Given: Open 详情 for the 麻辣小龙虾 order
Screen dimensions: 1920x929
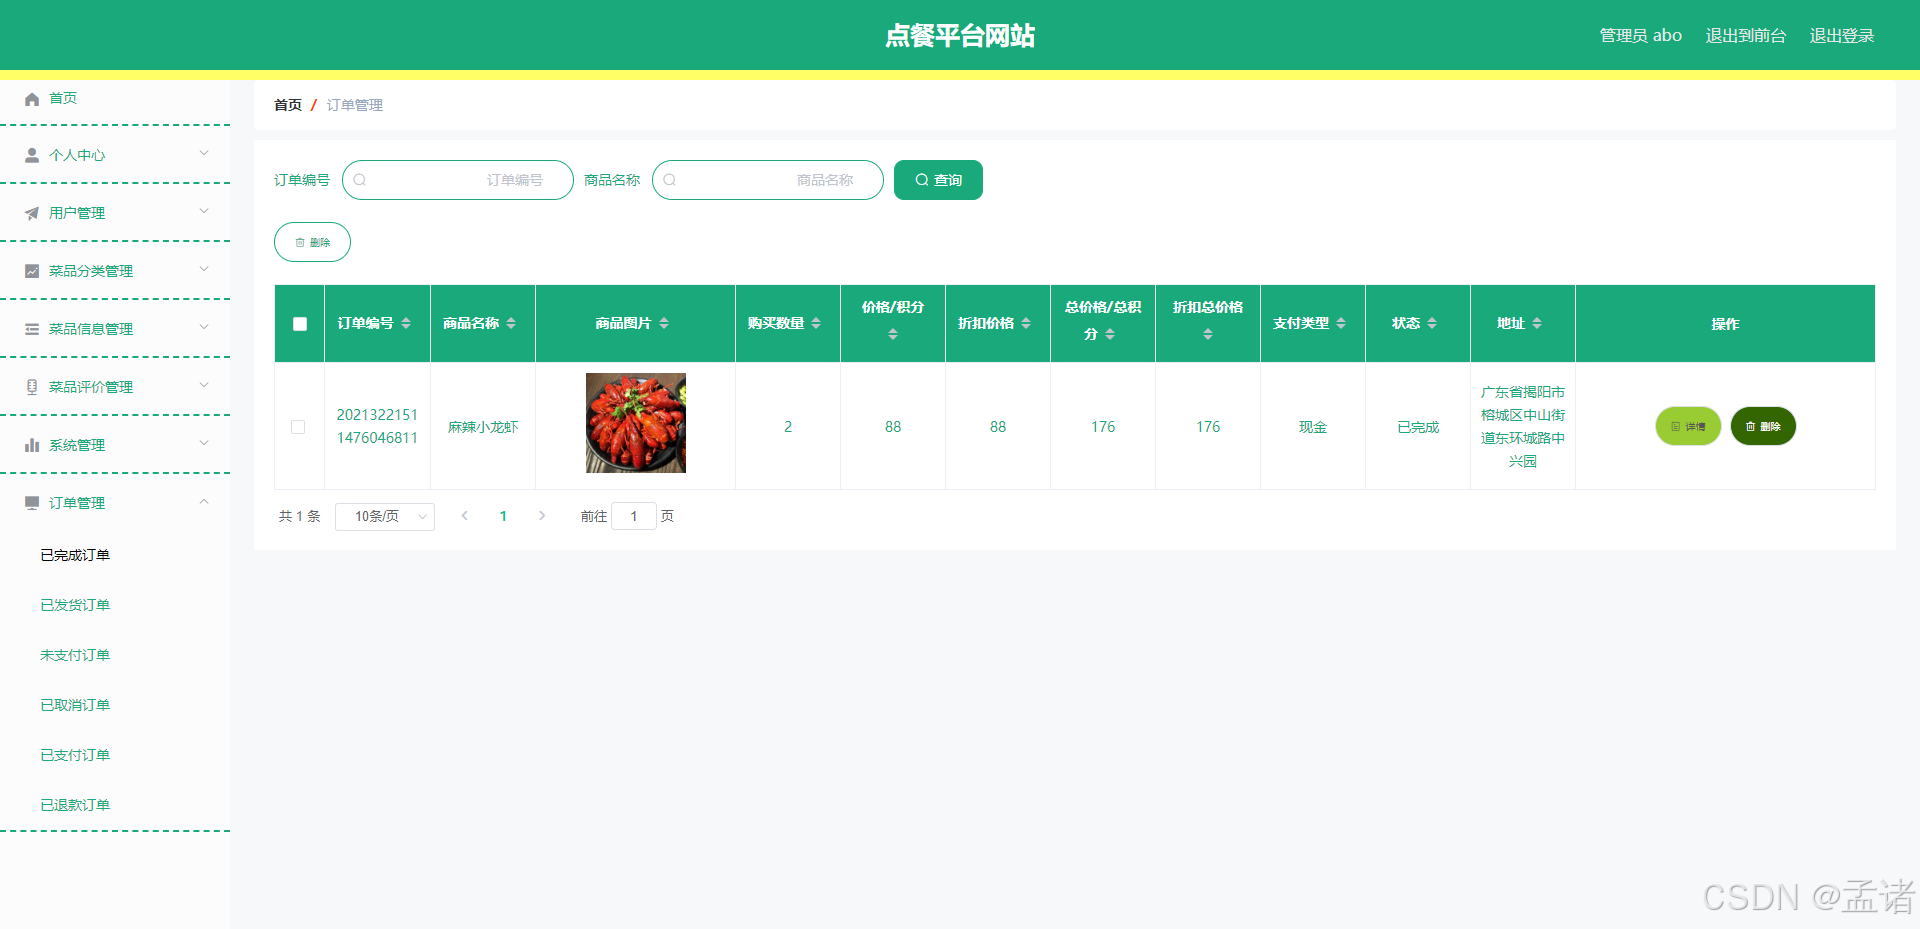Looking at the screenshot, I should pyautogui.click(x=1688, y=426).
